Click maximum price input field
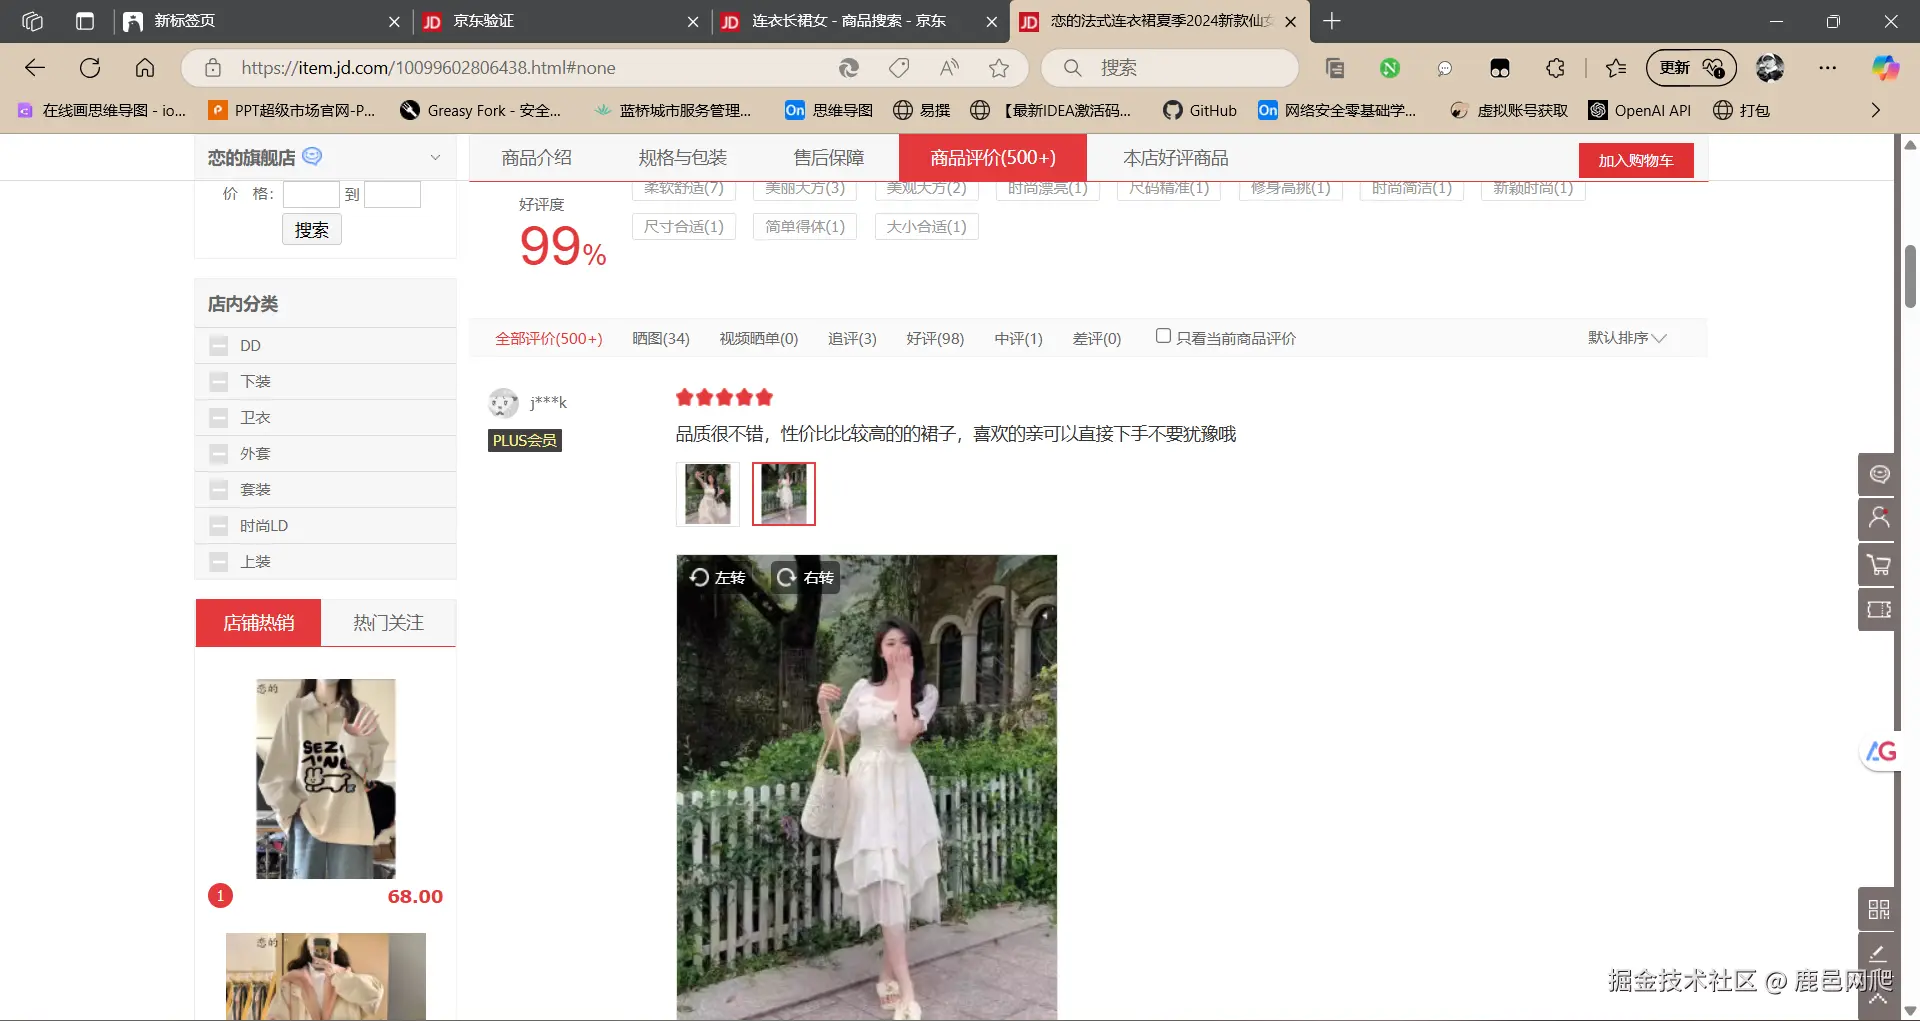The height and width of the screenshot is (1021, 1920). (392, 194)
